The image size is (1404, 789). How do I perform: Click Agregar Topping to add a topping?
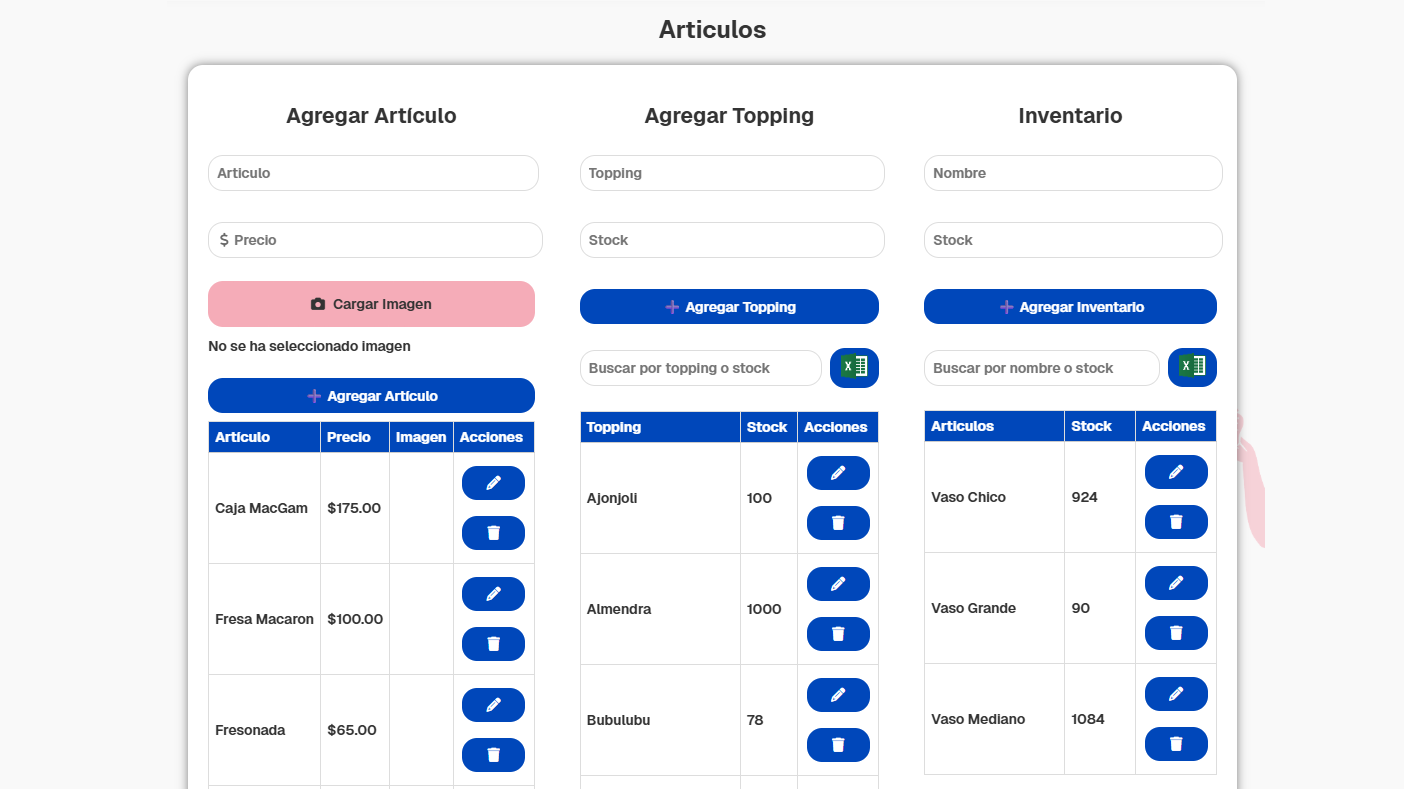(729, 306)
